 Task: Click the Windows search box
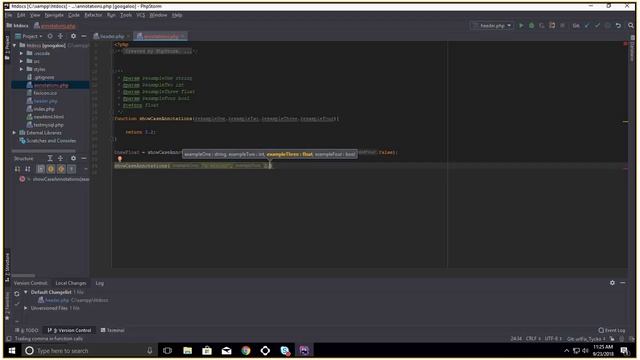click(89, 351)
